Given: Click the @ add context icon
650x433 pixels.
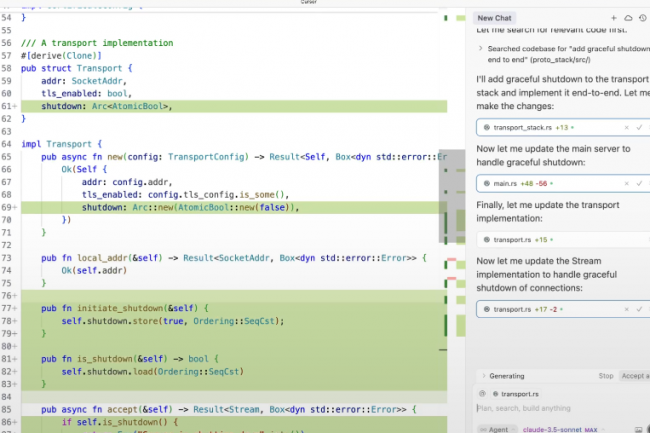Looking at the screenshot, I should (x=482, y=394).
